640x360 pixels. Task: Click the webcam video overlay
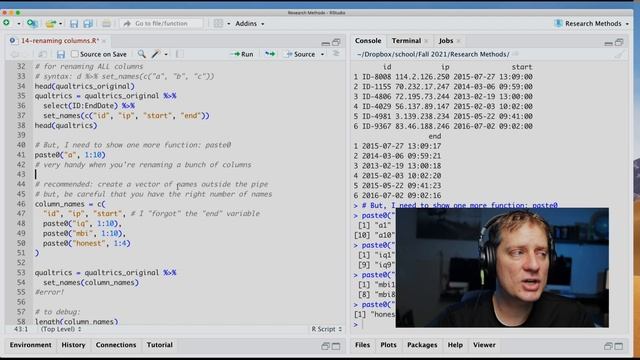click(502, 267)
